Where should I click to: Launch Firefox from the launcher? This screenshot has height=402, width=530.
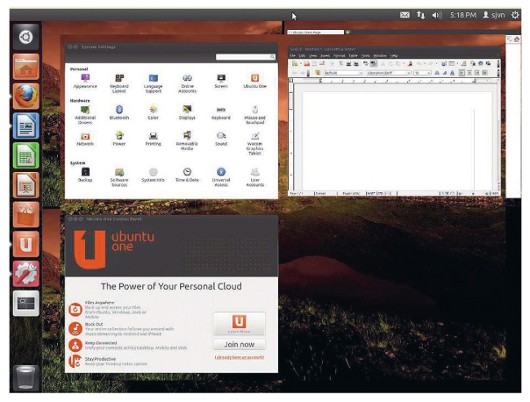coord(26,96)
